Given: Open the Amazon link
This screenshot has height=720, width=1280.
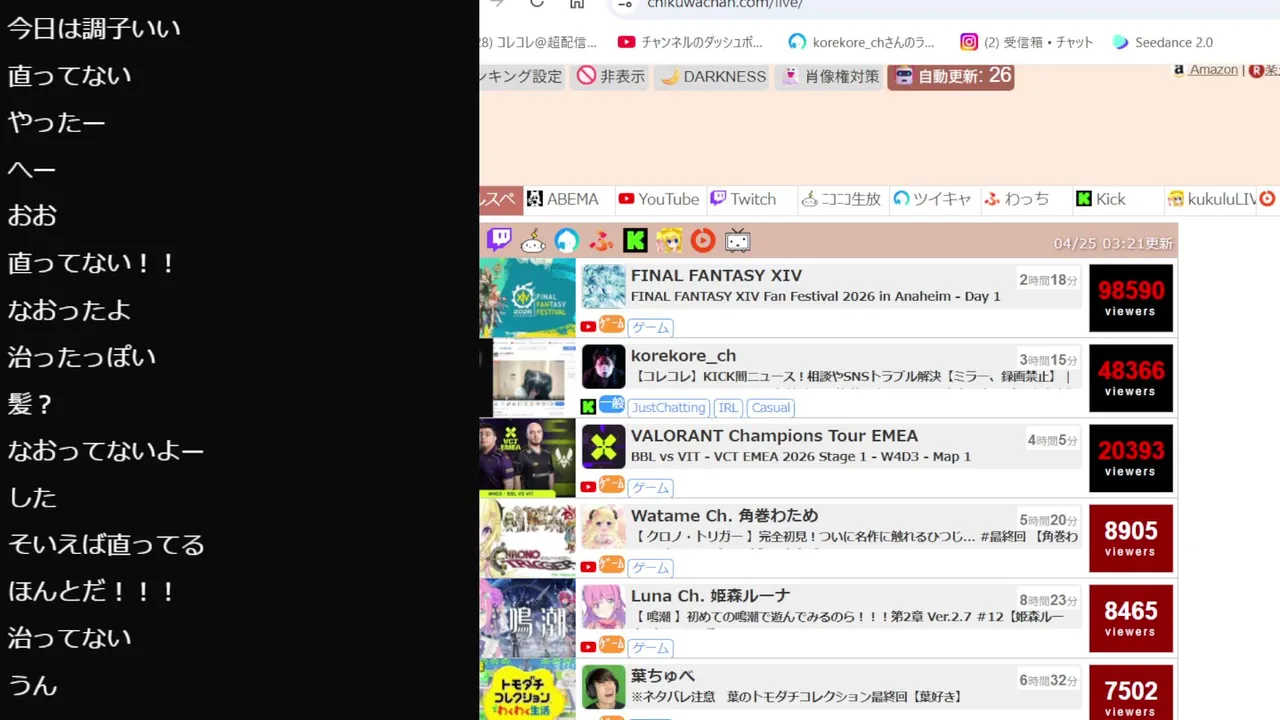Looking at the screenshot, I should pos(1213,69).
